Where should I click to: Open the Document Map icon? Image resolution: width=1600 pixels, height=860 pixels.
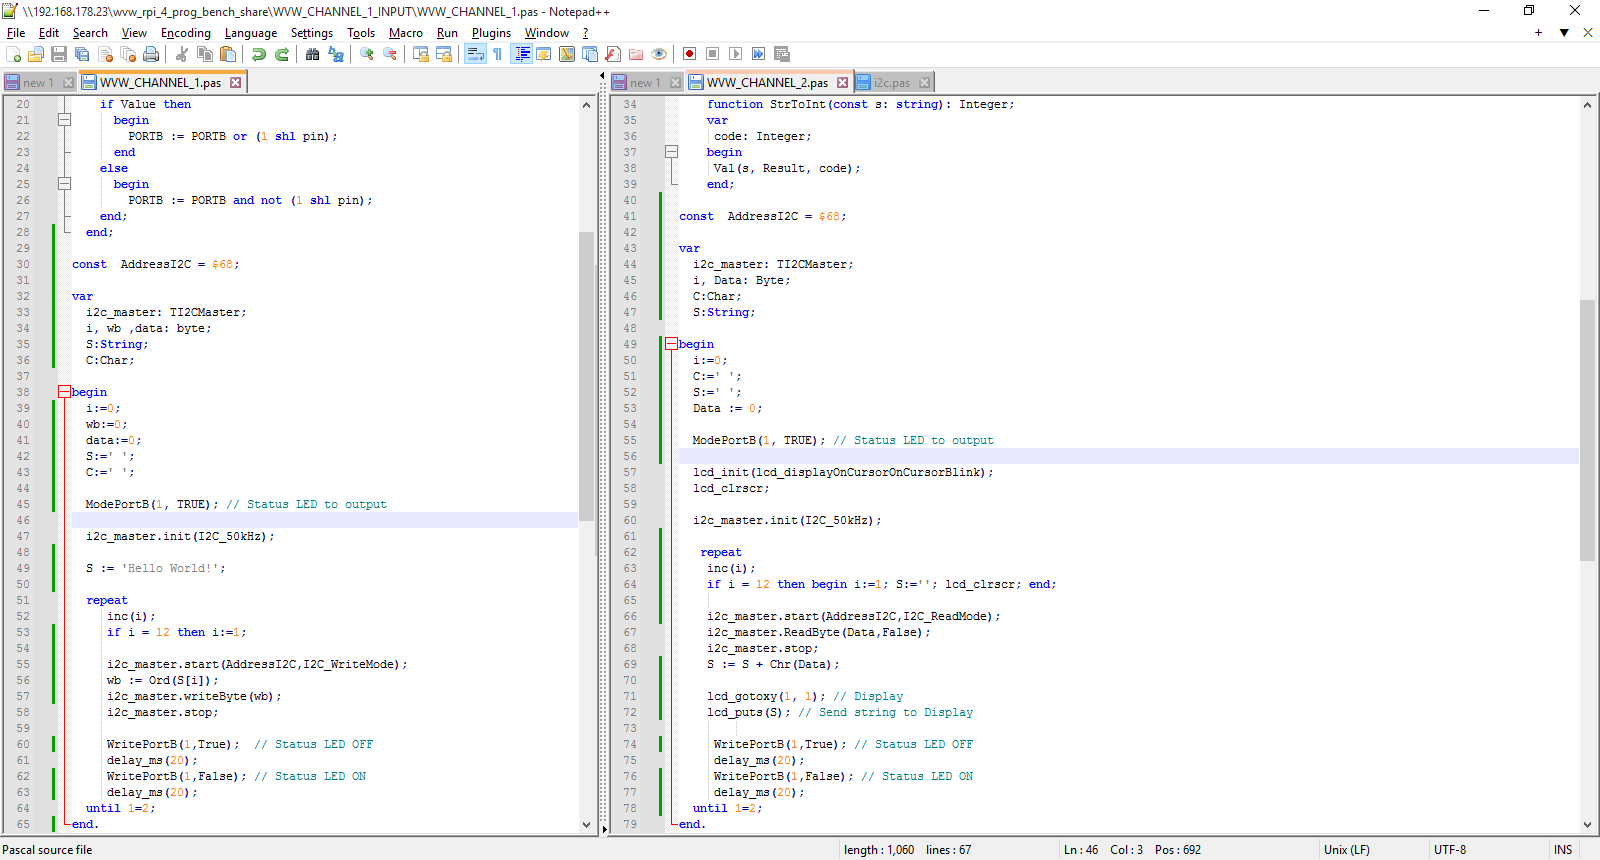(567, 54)
